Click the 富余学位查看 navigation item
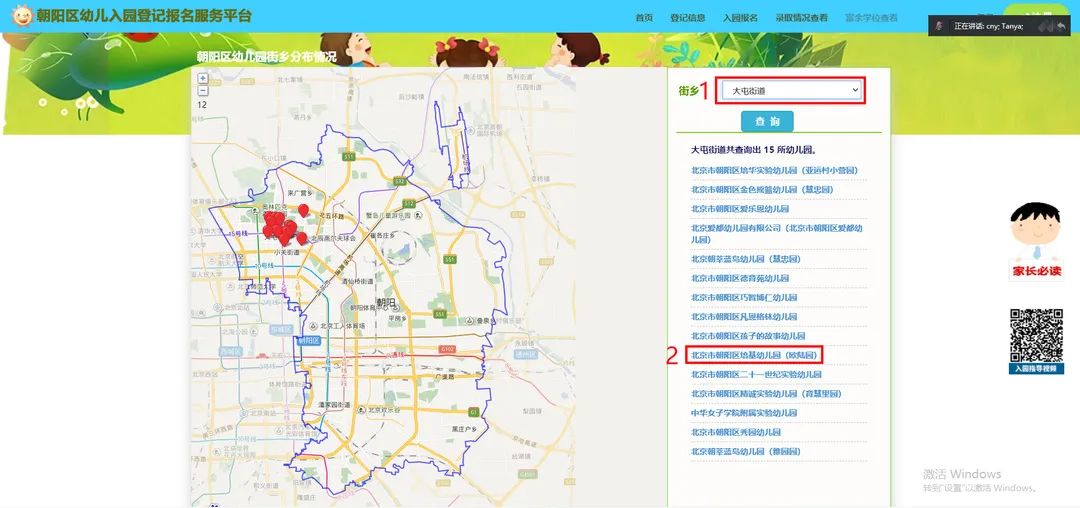 [871, 18]
